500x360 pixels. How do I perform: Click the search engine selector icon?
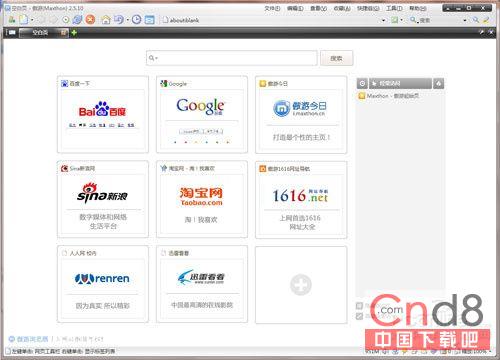pos(414,20)
